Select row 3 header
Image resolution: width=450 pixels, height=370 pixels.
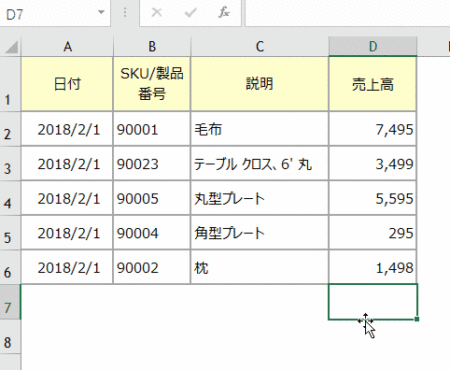point(10,163)
